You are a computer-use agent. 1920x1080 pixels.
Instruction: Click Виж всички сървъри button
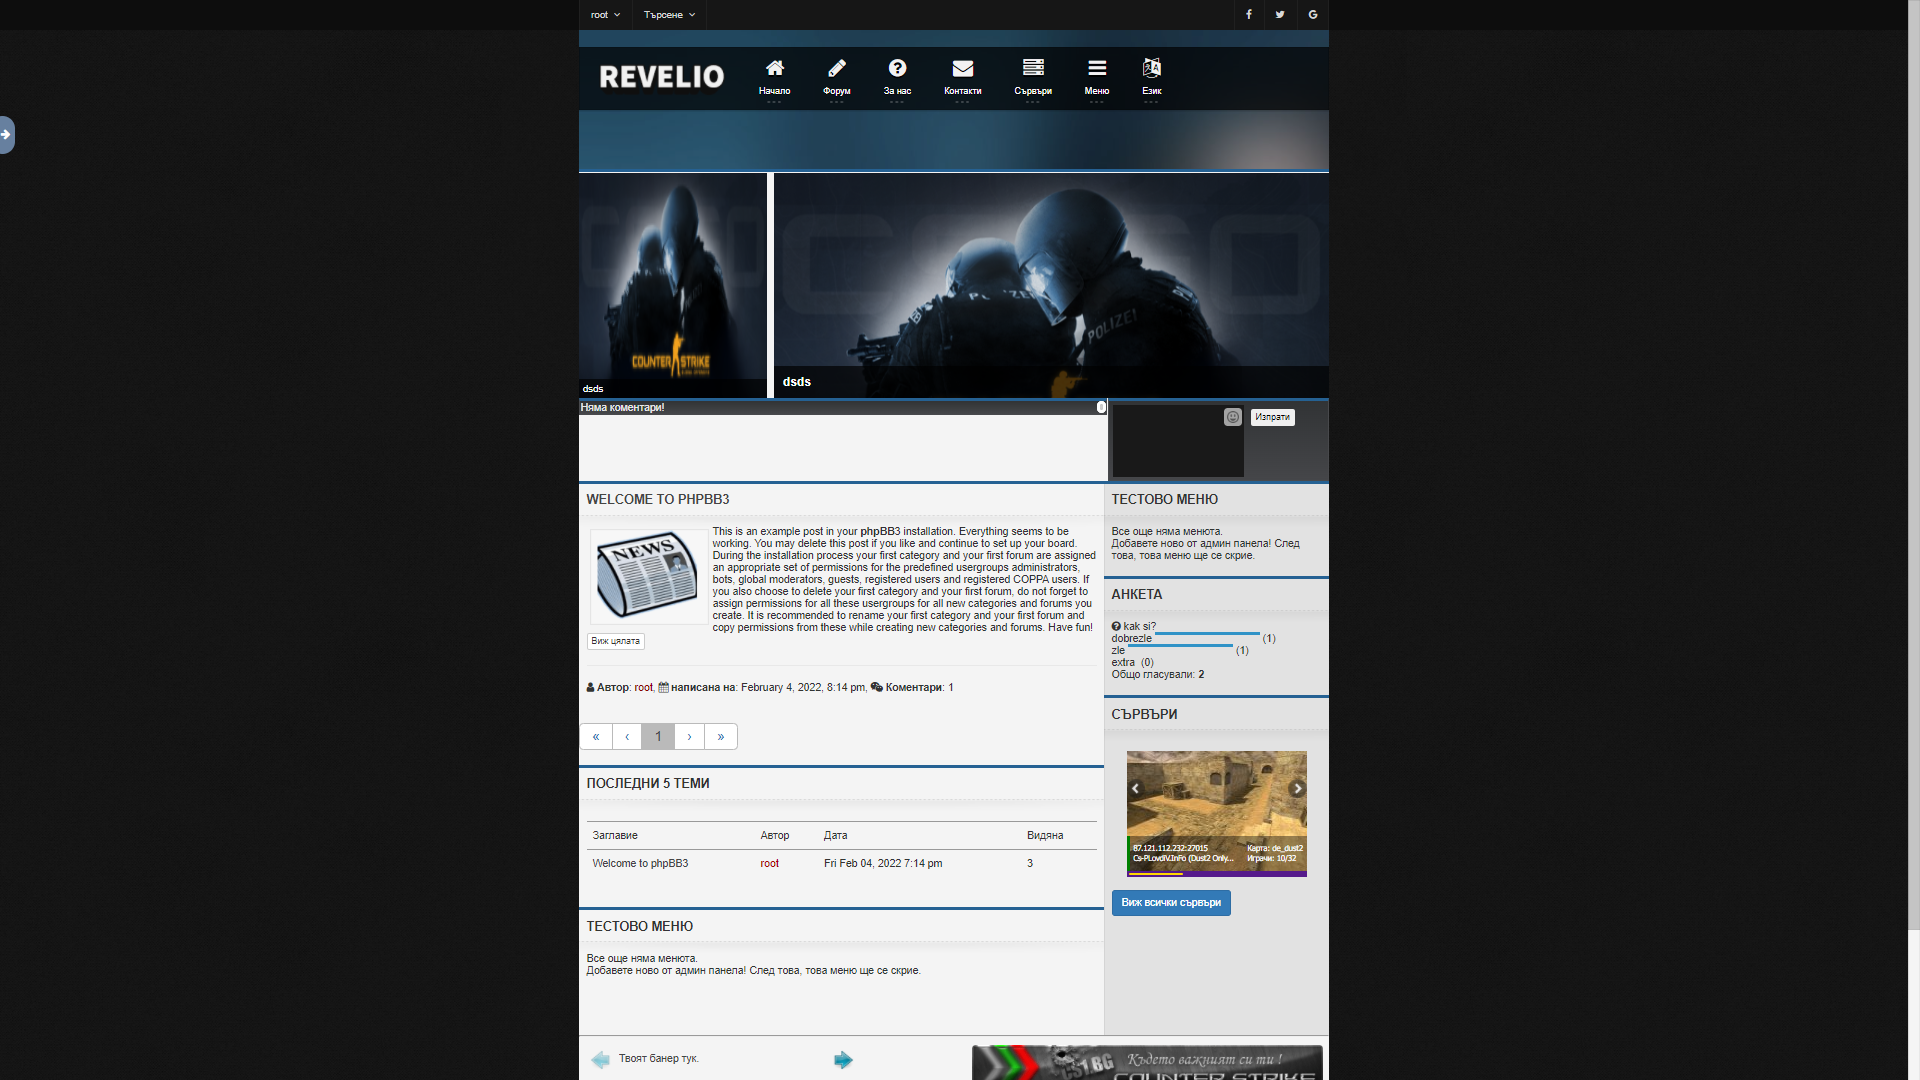[1171, 902]
